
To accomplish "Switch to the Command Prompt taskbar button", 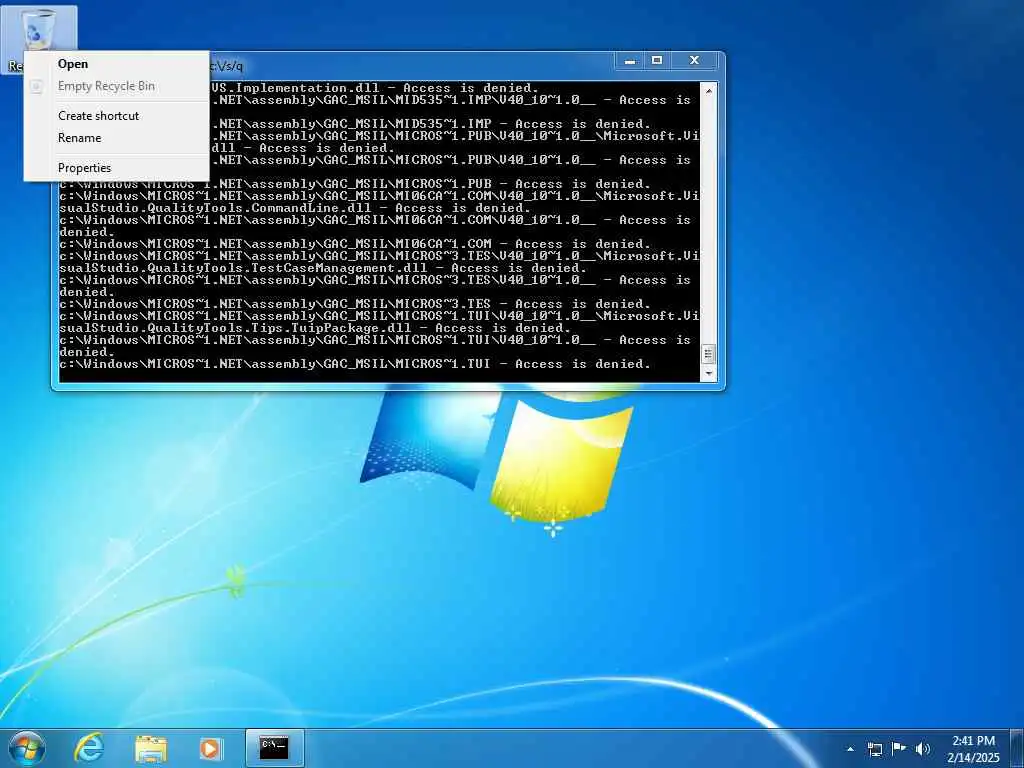I will (274, 748).
